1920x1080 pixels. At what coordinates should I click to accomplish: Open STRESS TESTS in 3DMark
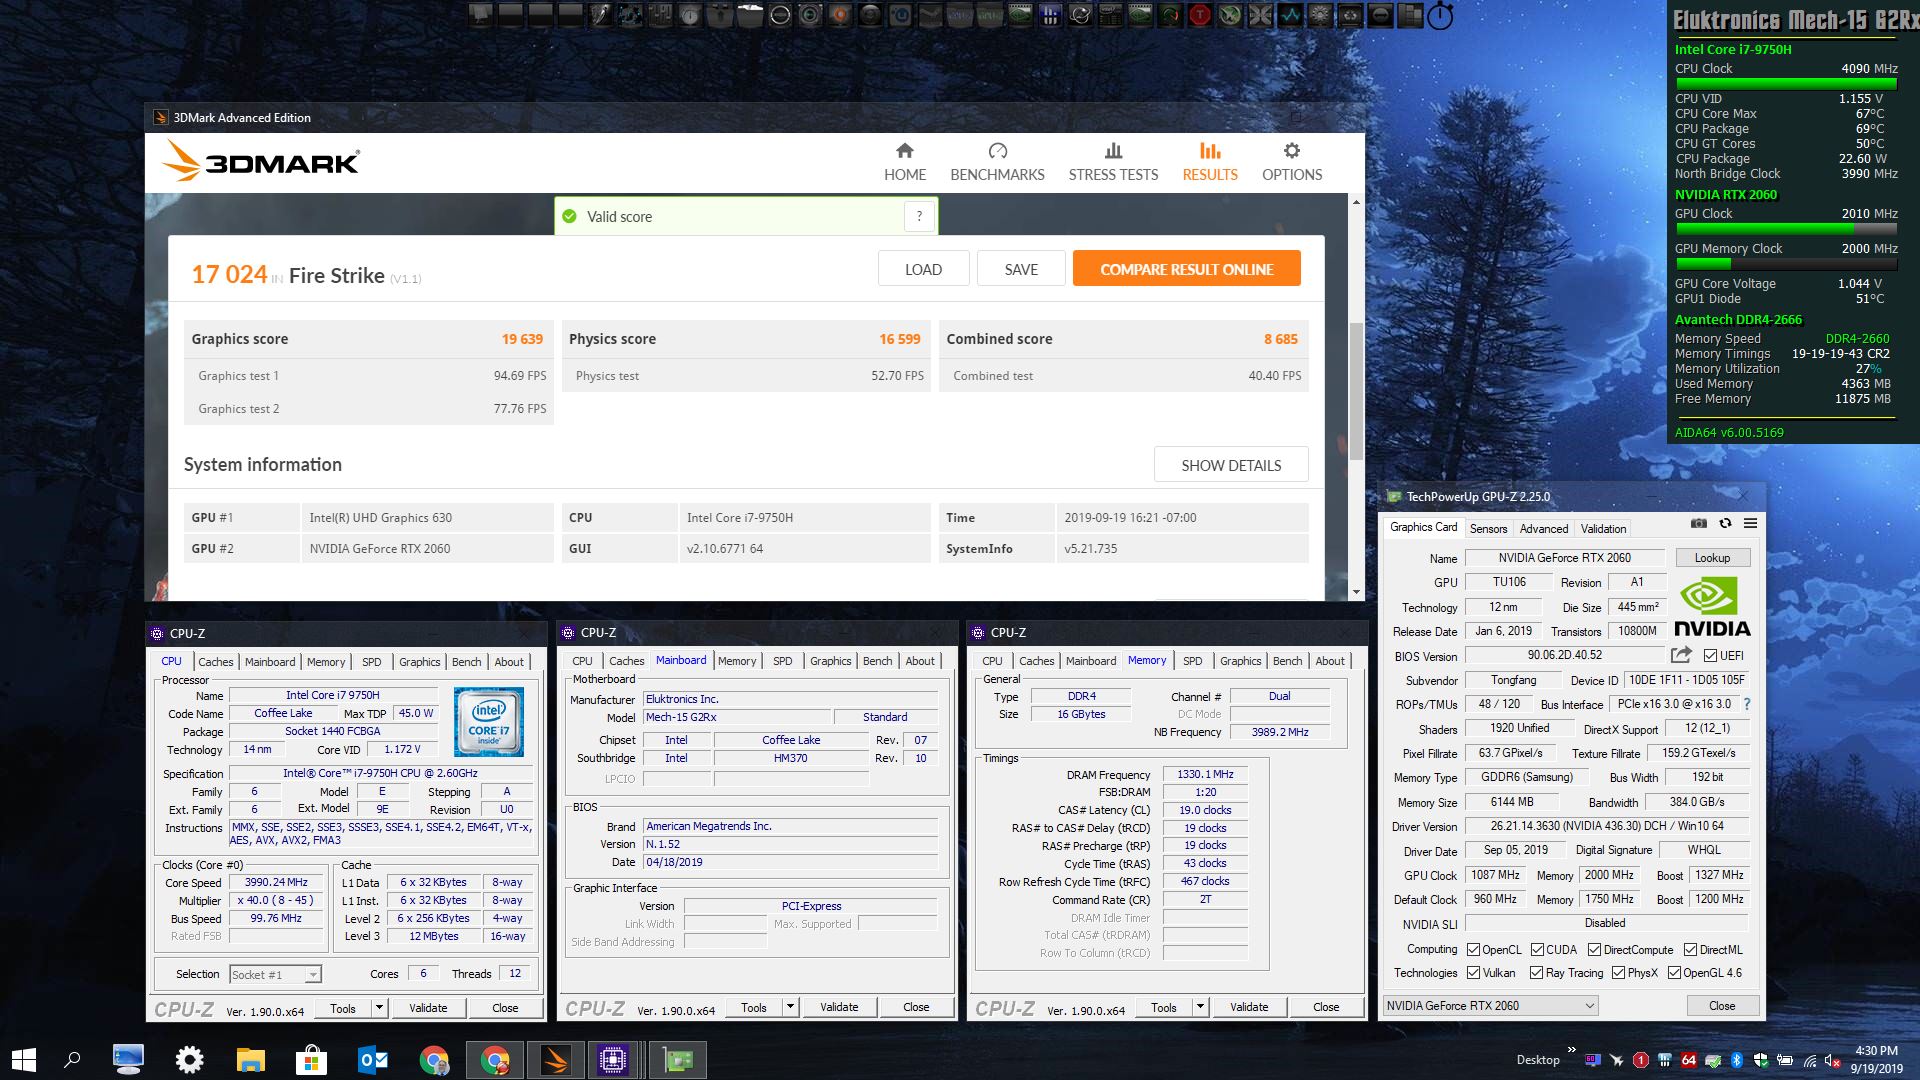pyautogui.click(x=1113, y=162)
